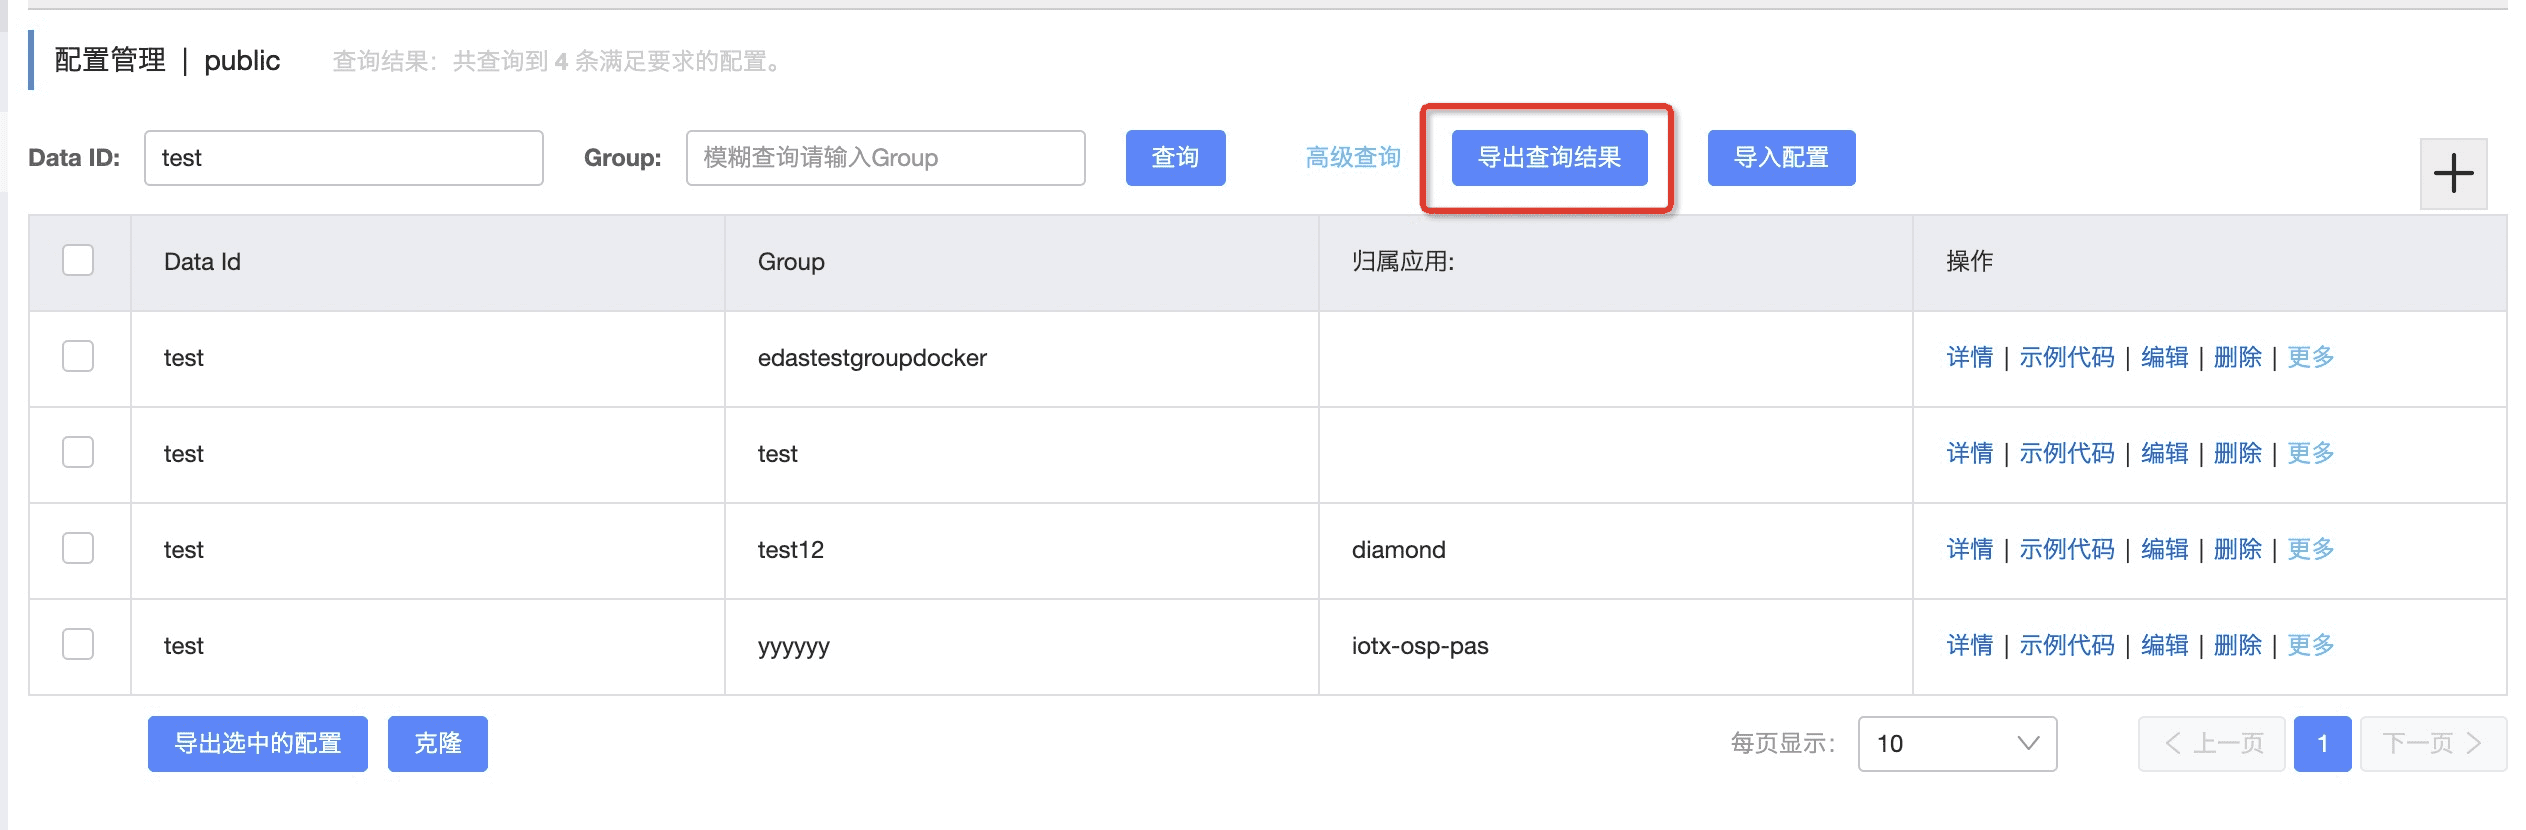
Task: Check the box for edastestgroupdocker row
Action: [78, 356]
